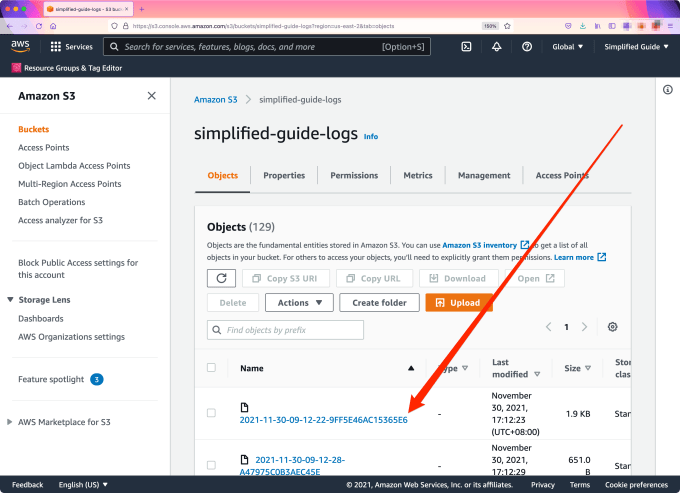Open the info panel icon at right
680x493 pixels.
668,90
